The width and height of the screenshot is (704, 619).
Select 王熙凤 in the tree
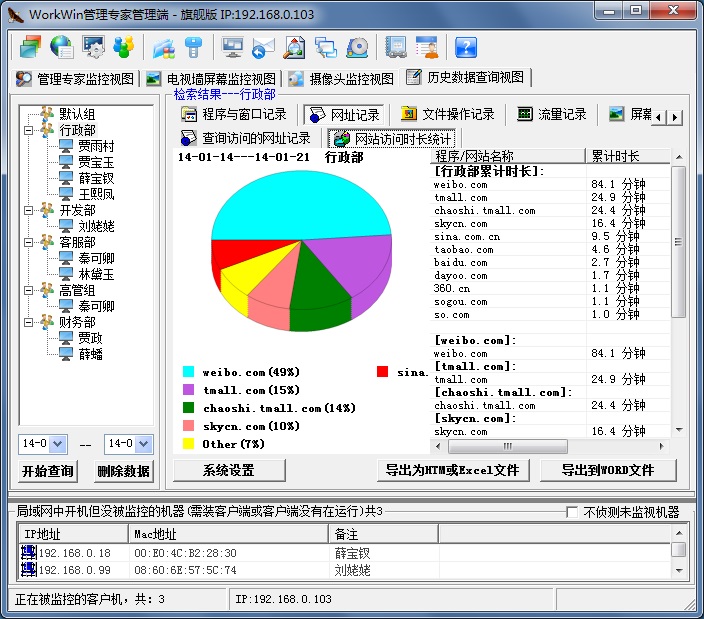[x=96, y=194]
